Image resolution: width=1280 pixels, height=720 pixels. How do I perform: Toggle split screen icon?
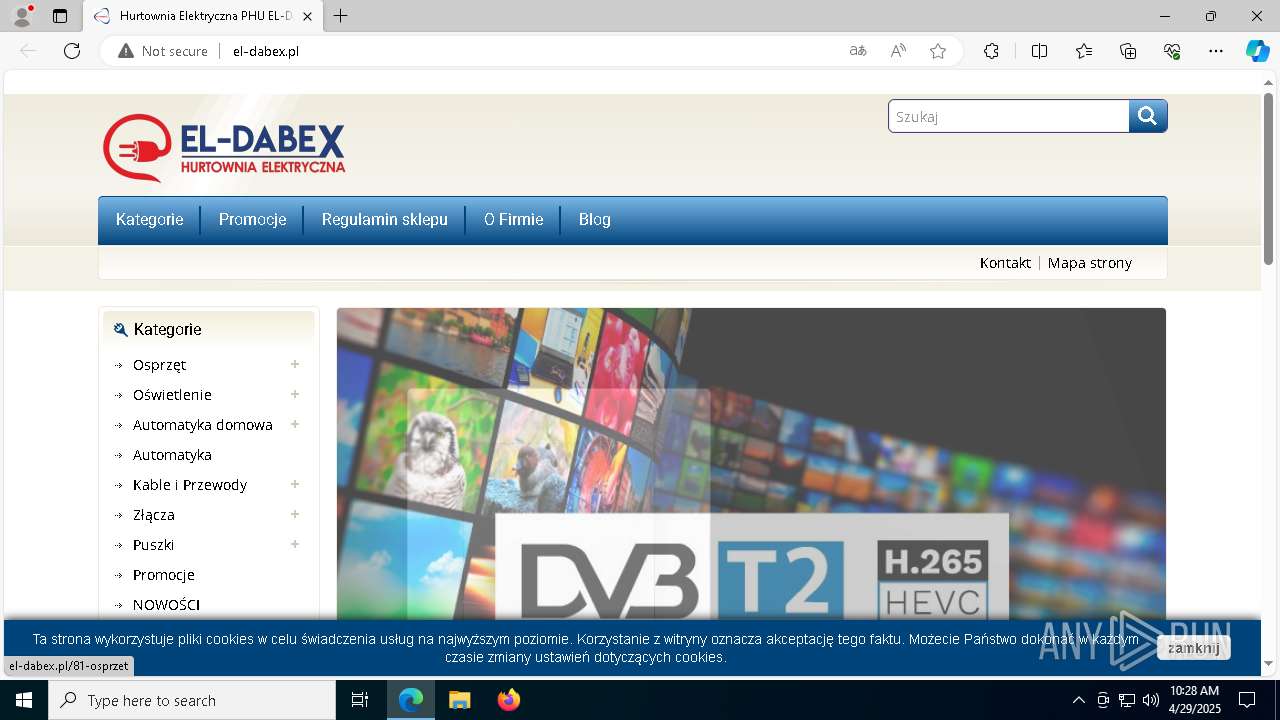pyautogui.click(x=1039, y=51)
